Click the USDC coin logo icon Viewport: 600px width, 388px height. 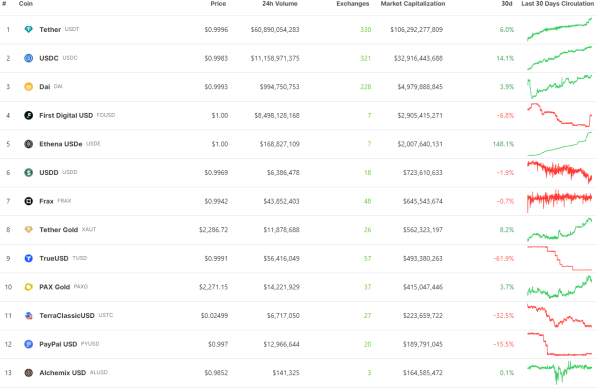pos(28,58)
